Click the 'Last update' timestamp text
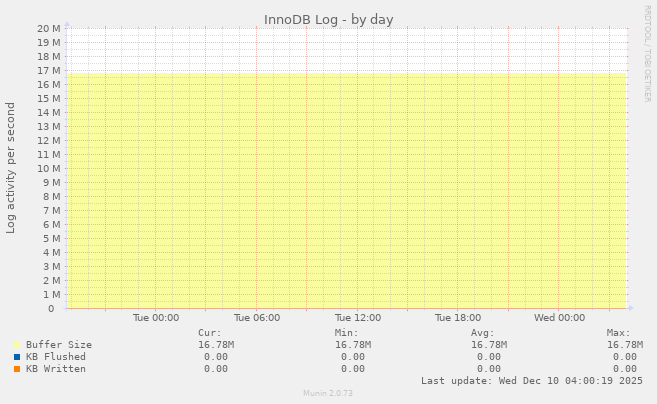The image size is (657, 404). [x=532, y=381]
